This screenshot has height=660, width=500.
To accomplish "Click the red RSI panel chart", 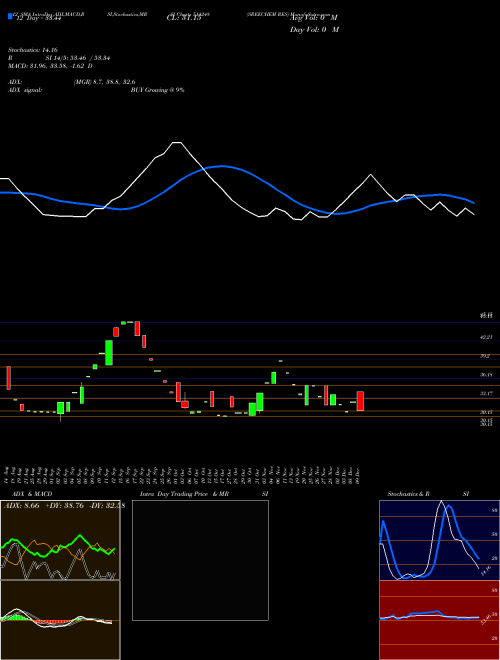I will point(439,620).
